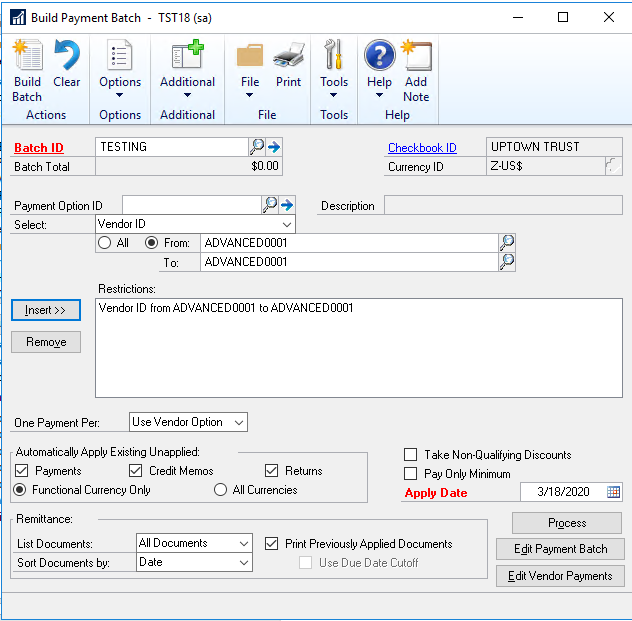The width and height of the screenshot is (632, 621).
Task: Open the Batch ID lookup magnifier
Action: [257, 147]
